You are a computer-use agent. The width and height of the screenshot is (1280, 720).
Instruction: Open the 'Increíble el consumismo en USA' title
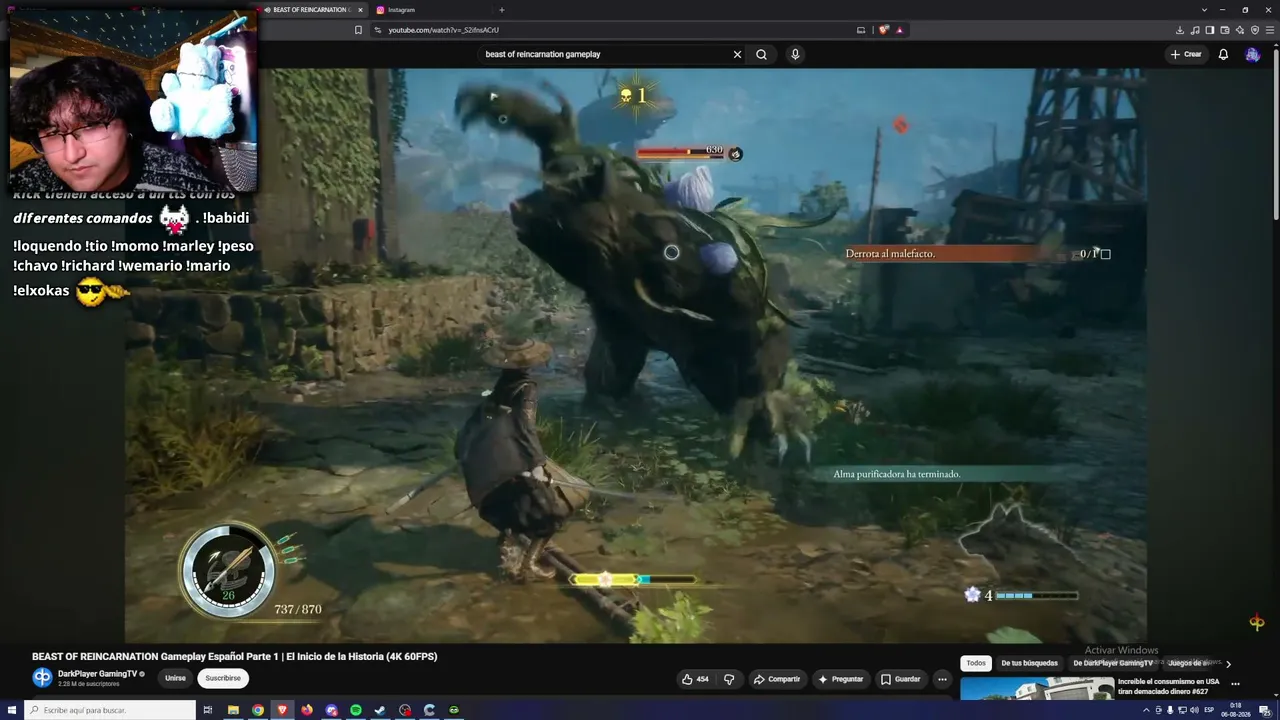pyautogui.click(x=1168, y=686)
